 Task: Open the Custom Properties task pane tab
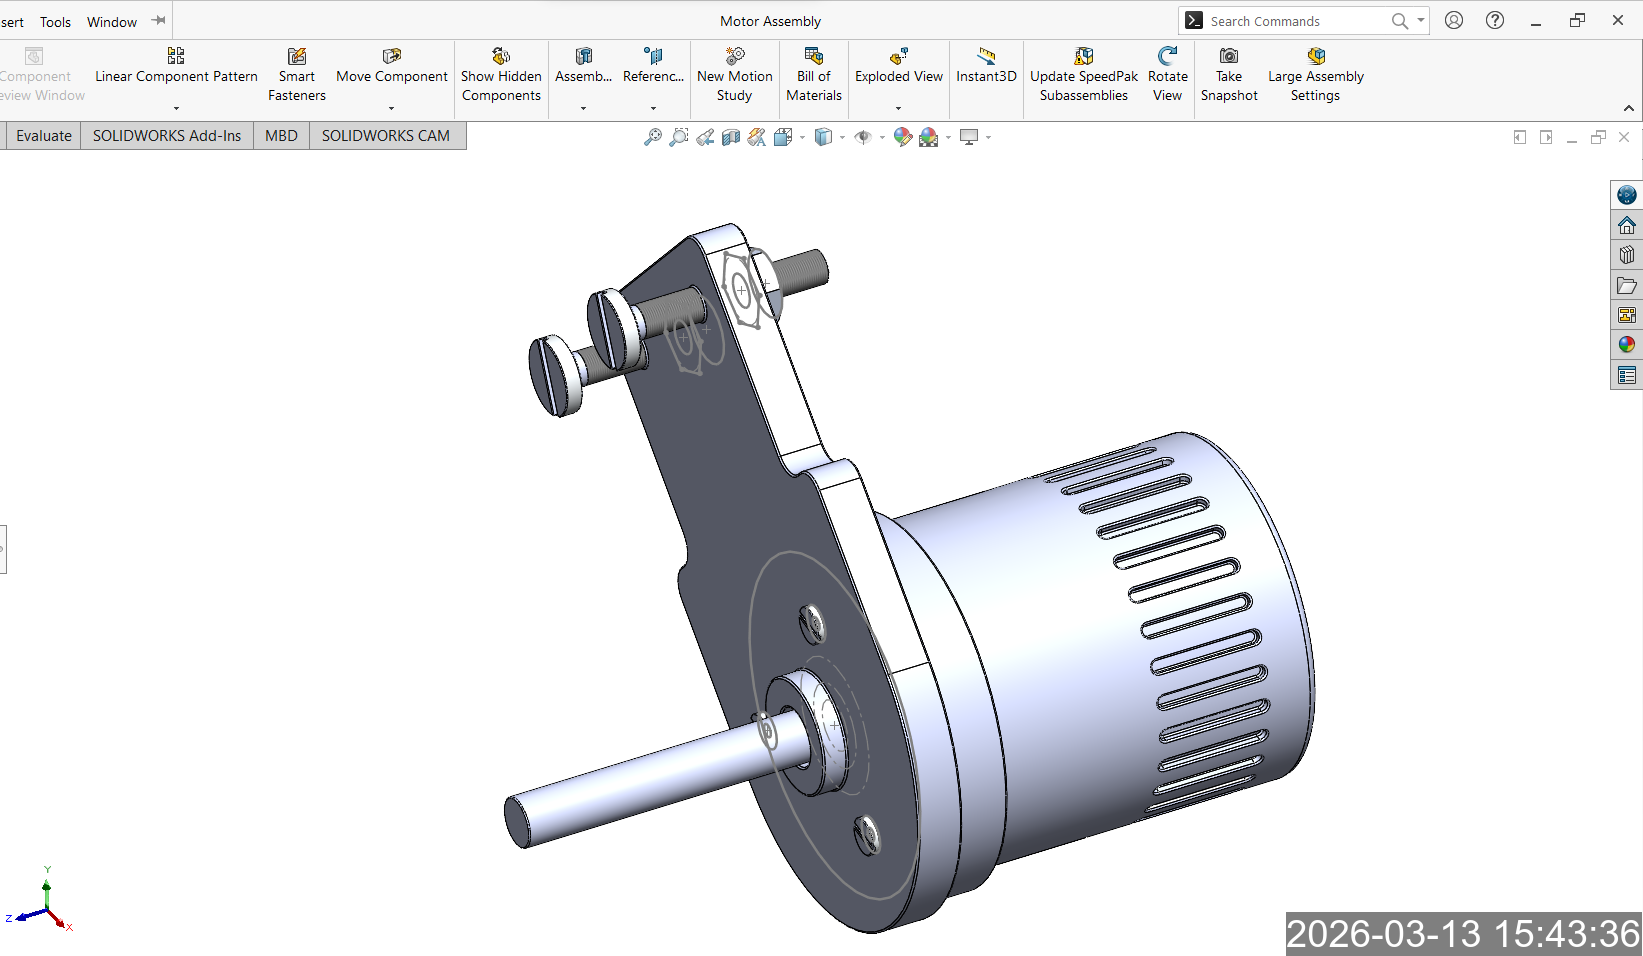(1627, 375)
